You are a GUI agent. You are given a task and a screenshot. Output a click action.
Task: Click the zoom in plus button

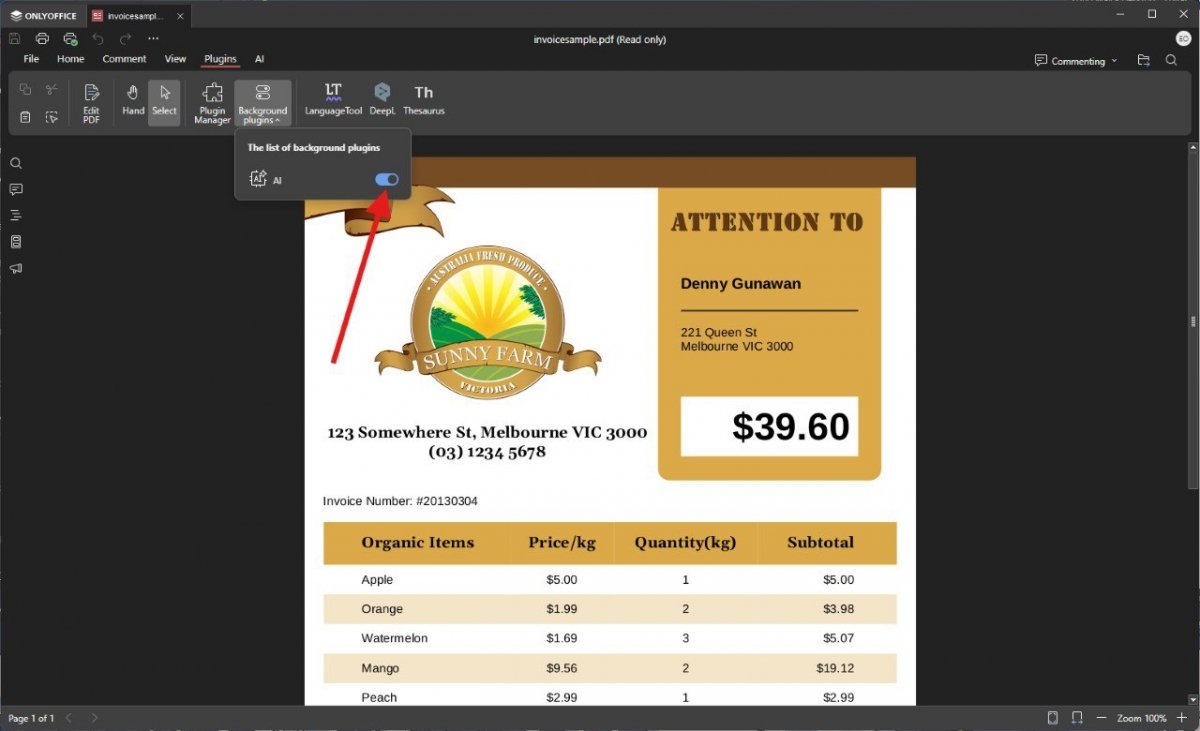[1181, 718]
